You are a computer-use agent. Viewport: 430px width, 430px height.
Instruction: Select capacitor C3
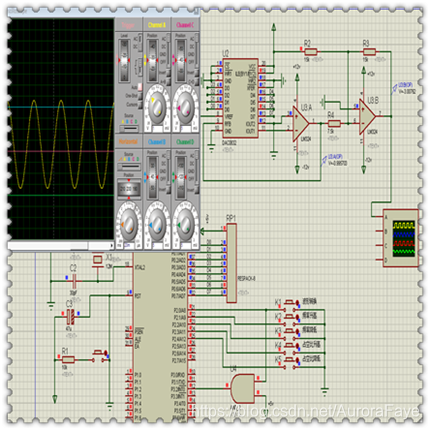pyautogui.click(x=70, y=317)
